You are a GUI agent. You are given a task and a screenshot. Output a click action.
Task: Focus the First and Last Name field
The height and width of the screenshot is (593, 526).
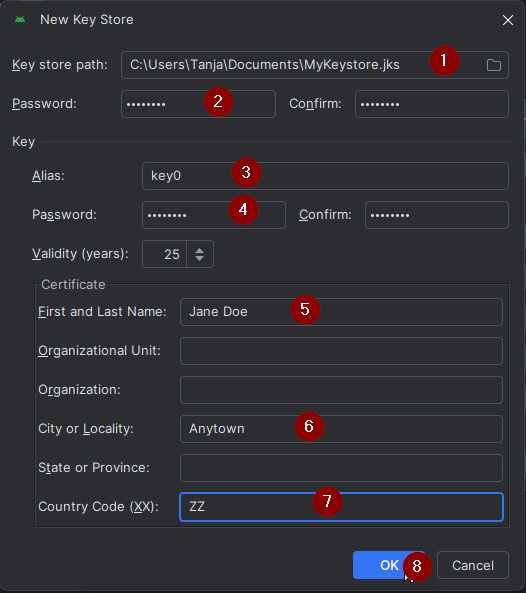pos(341,312)
